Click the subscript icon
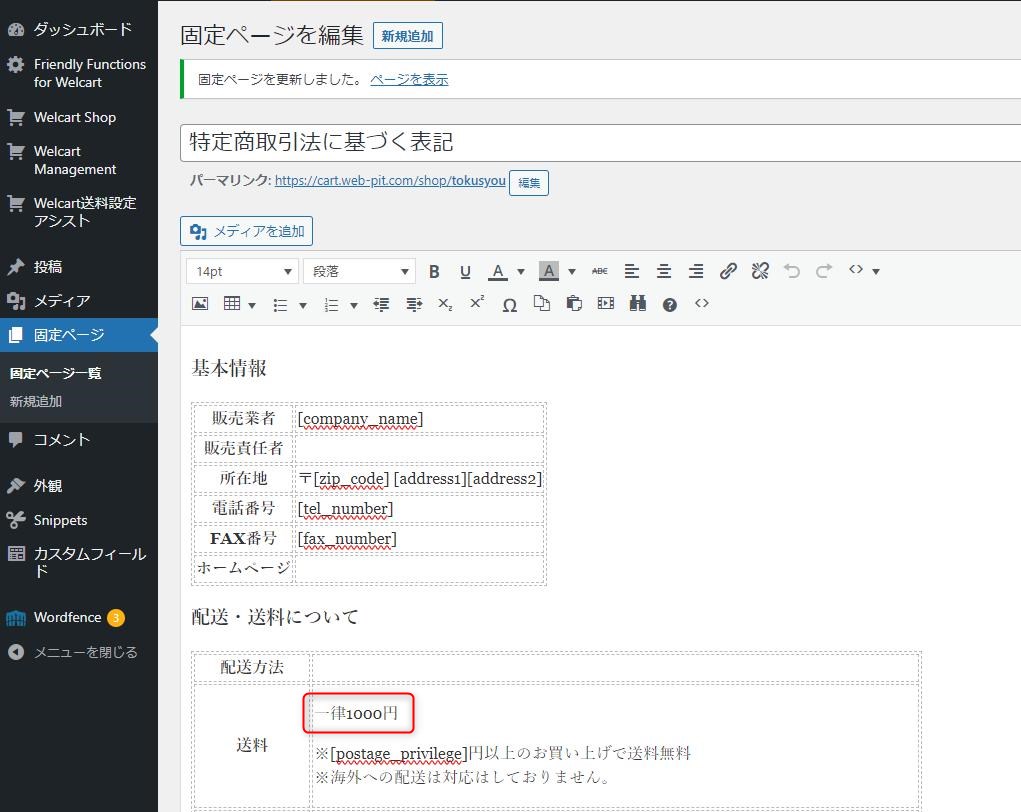The height and width of the screenshot is (812, 1021). coord(445,304)
